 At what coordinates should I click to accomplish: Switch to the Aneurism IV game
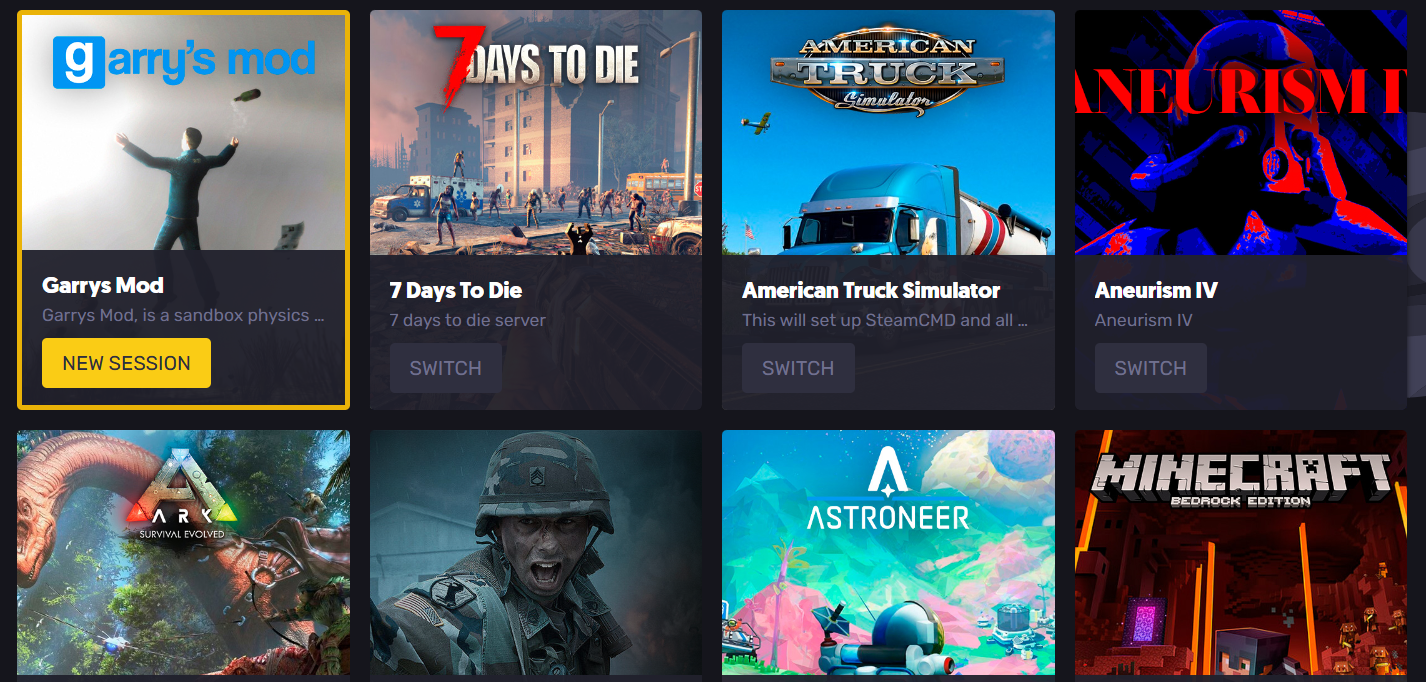click(x=1151, y=368)
